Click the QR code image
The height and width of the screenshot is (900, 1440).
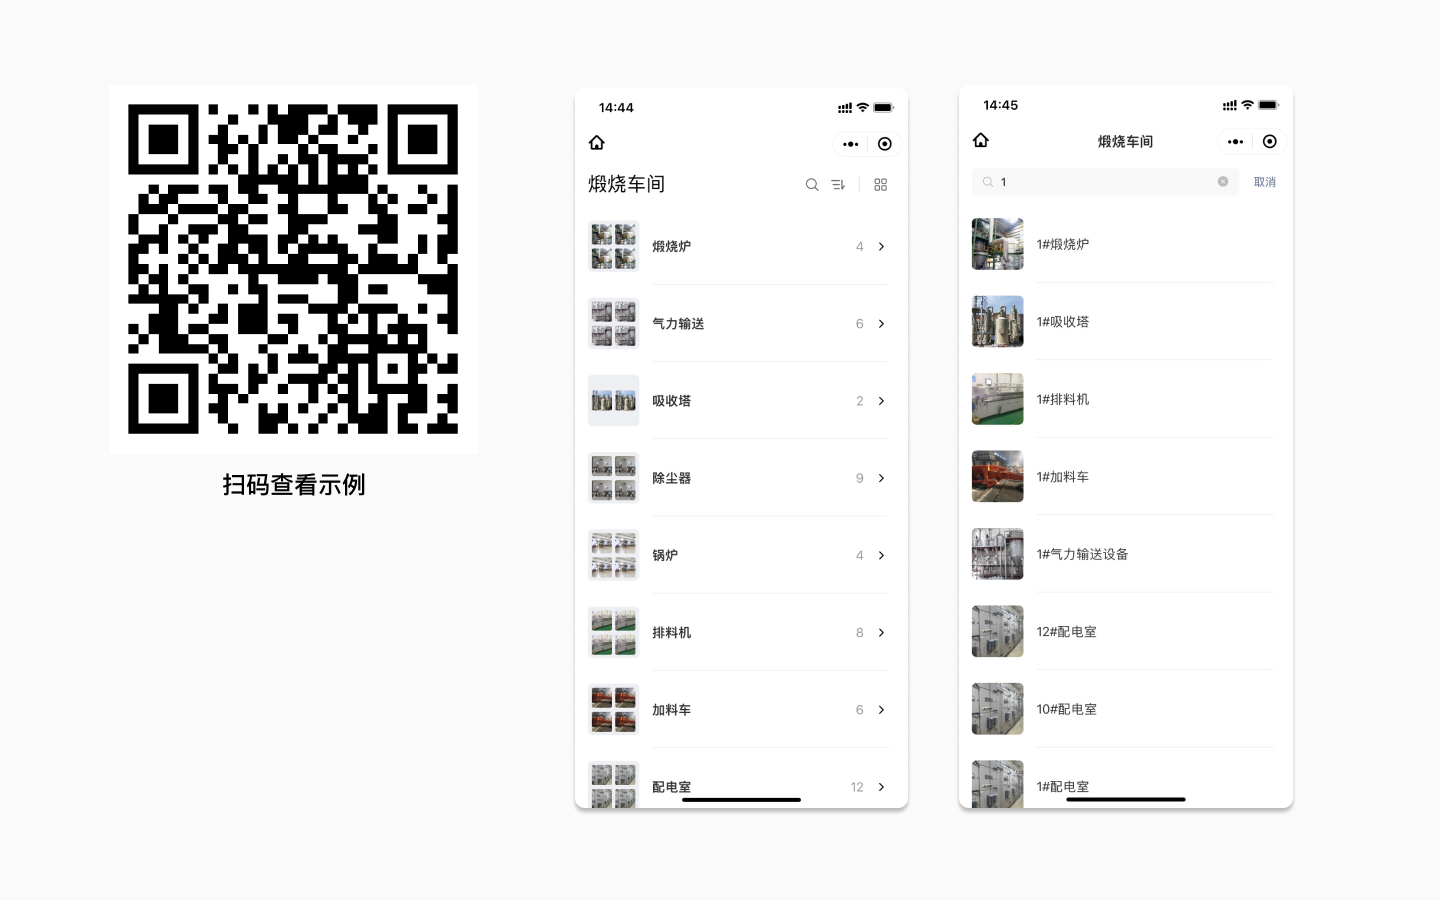[293, 269]
